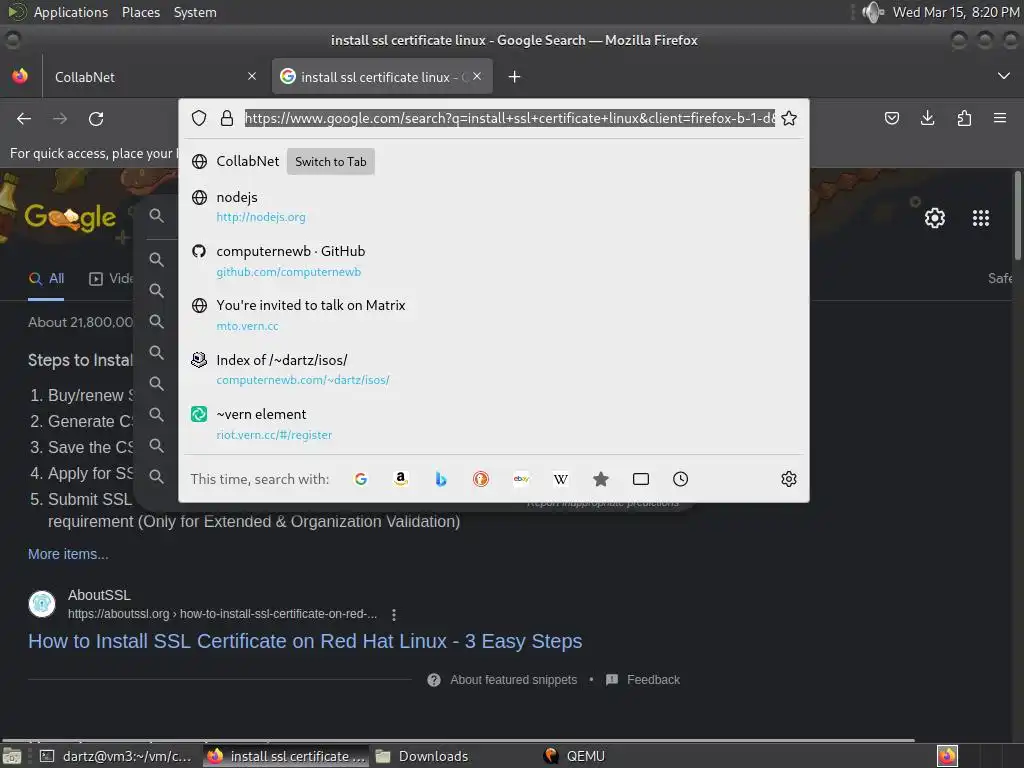Screen dimensions: 1024x768
Task: Open the Extensions puzzle icon
Action: point(964,118)
